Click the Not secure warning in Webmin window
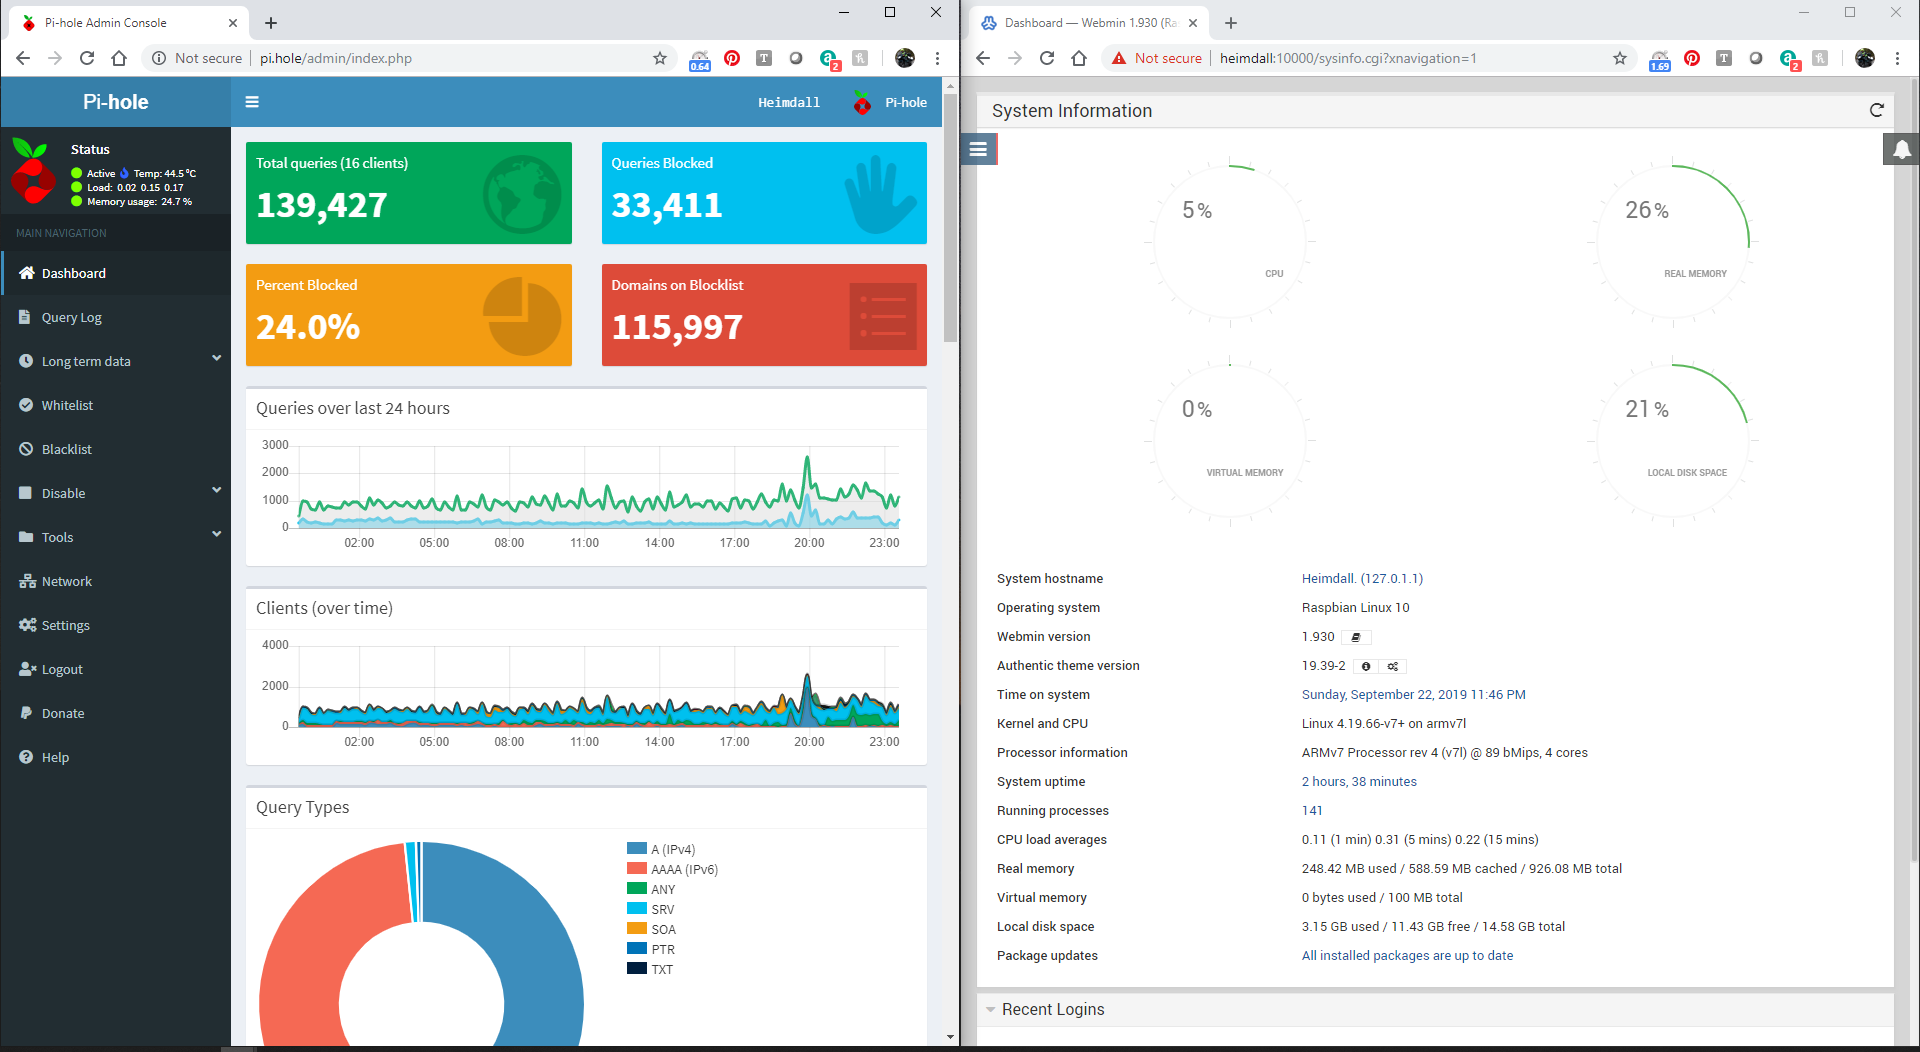Screen dimensions: 1920x1052 click(x=1157, y=58)
